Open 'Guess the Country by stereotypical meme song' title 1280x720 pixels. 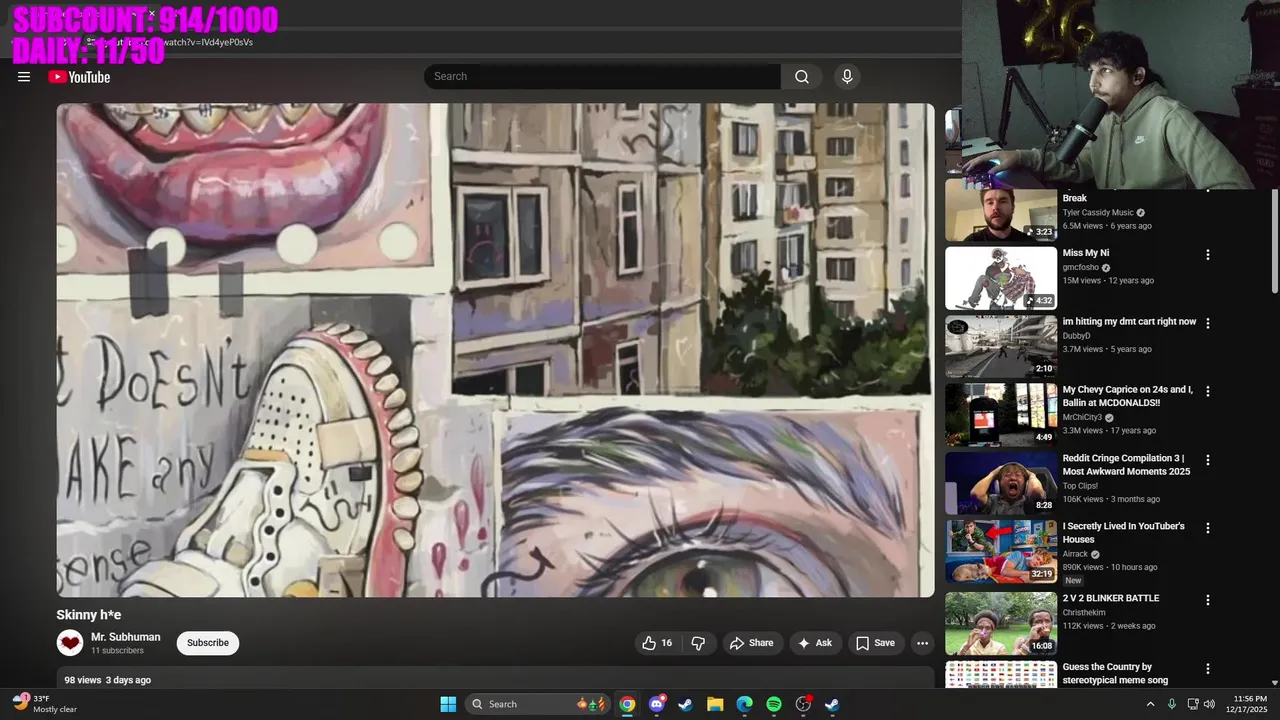[x=1115, y=674]
